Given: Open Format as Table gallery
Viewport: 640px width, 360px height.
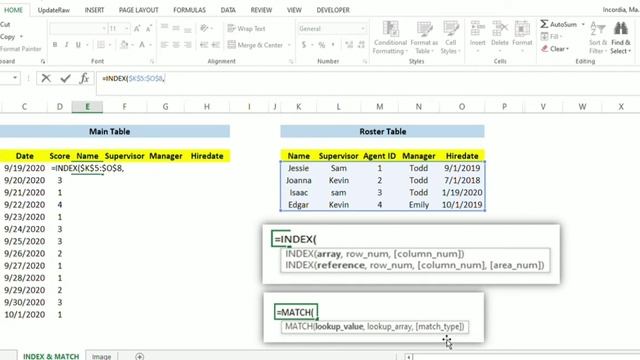Looking at the screenshot, I should coord(424,38).
